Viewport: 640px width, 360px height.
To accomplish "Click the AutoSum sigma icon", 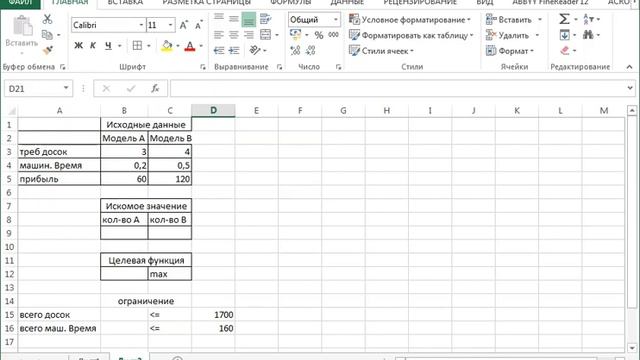I will pyautogui.click(x=564, y=19).
